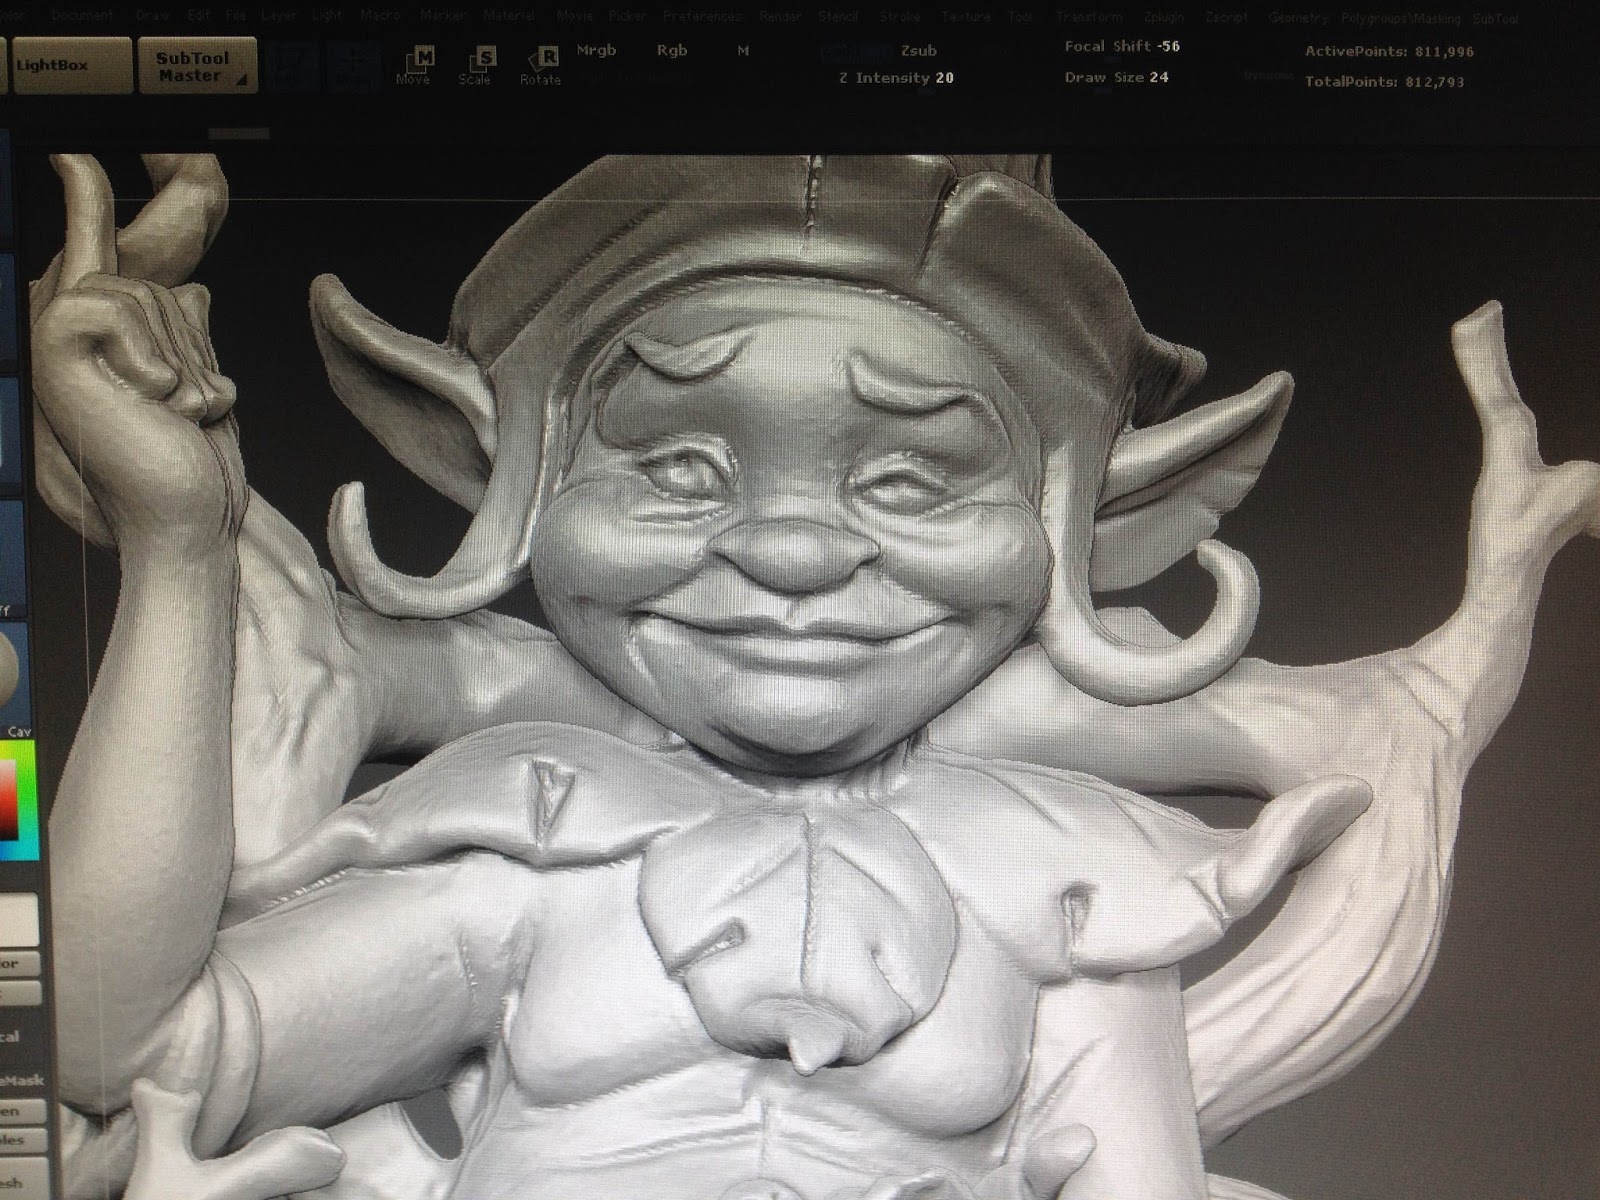1600x1200 pixels.
Task: Enable M material-only painting mode
Action: click(740, 49)
